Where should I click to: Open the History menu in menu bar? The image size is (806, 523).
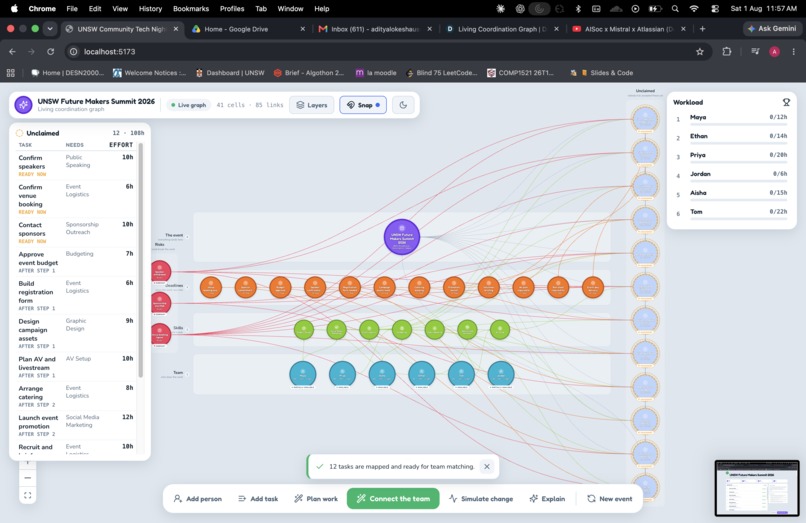pyautogui.click(x=150, y=9)
